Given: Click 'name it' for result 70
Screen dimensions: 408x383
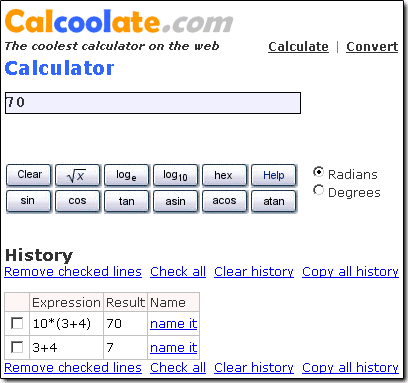Looking at the screenshot, I should coord(174,324).
